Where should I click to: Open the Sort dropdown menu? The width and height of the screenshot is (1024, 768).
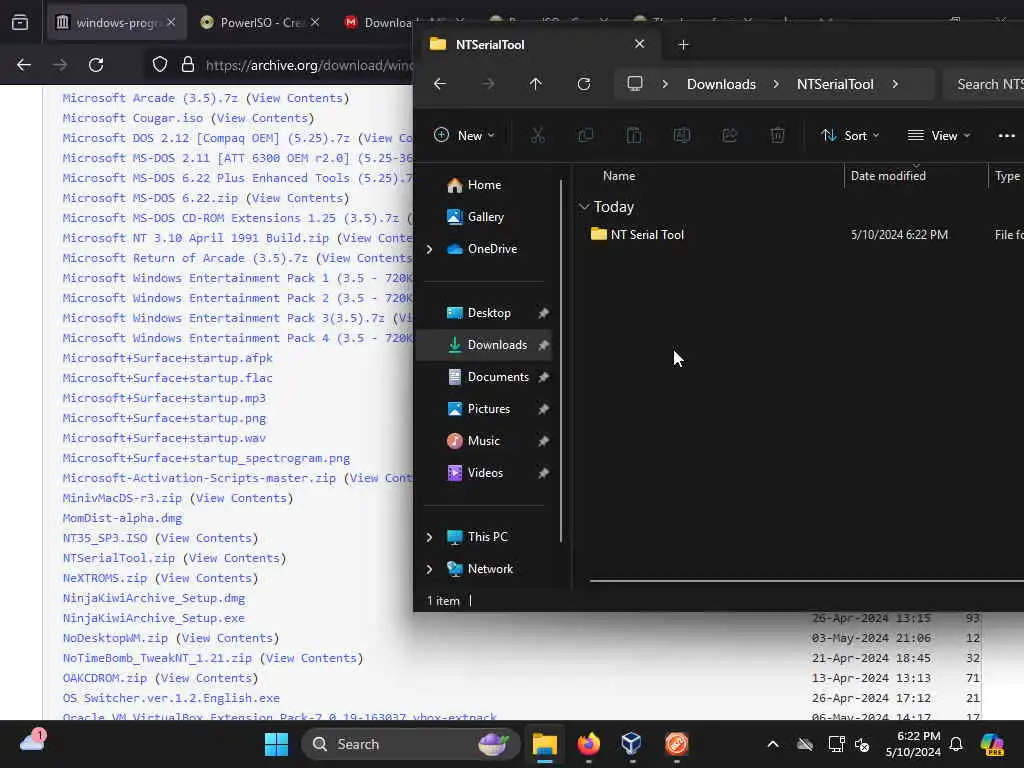coord(850,136)
